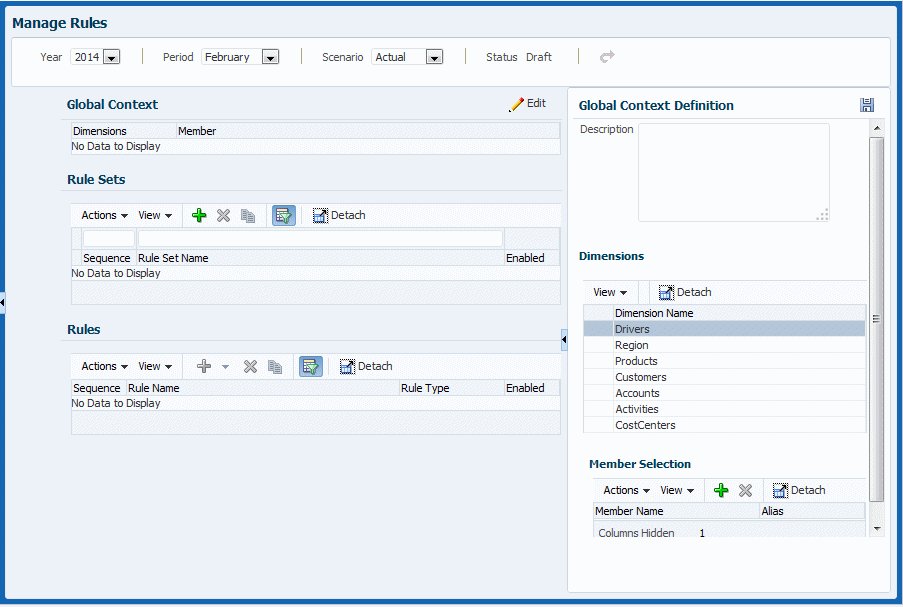This screenshot has height=607, width=903.
Task: Click the scroll down arrow in definition panel
Action: pos(877,528)
